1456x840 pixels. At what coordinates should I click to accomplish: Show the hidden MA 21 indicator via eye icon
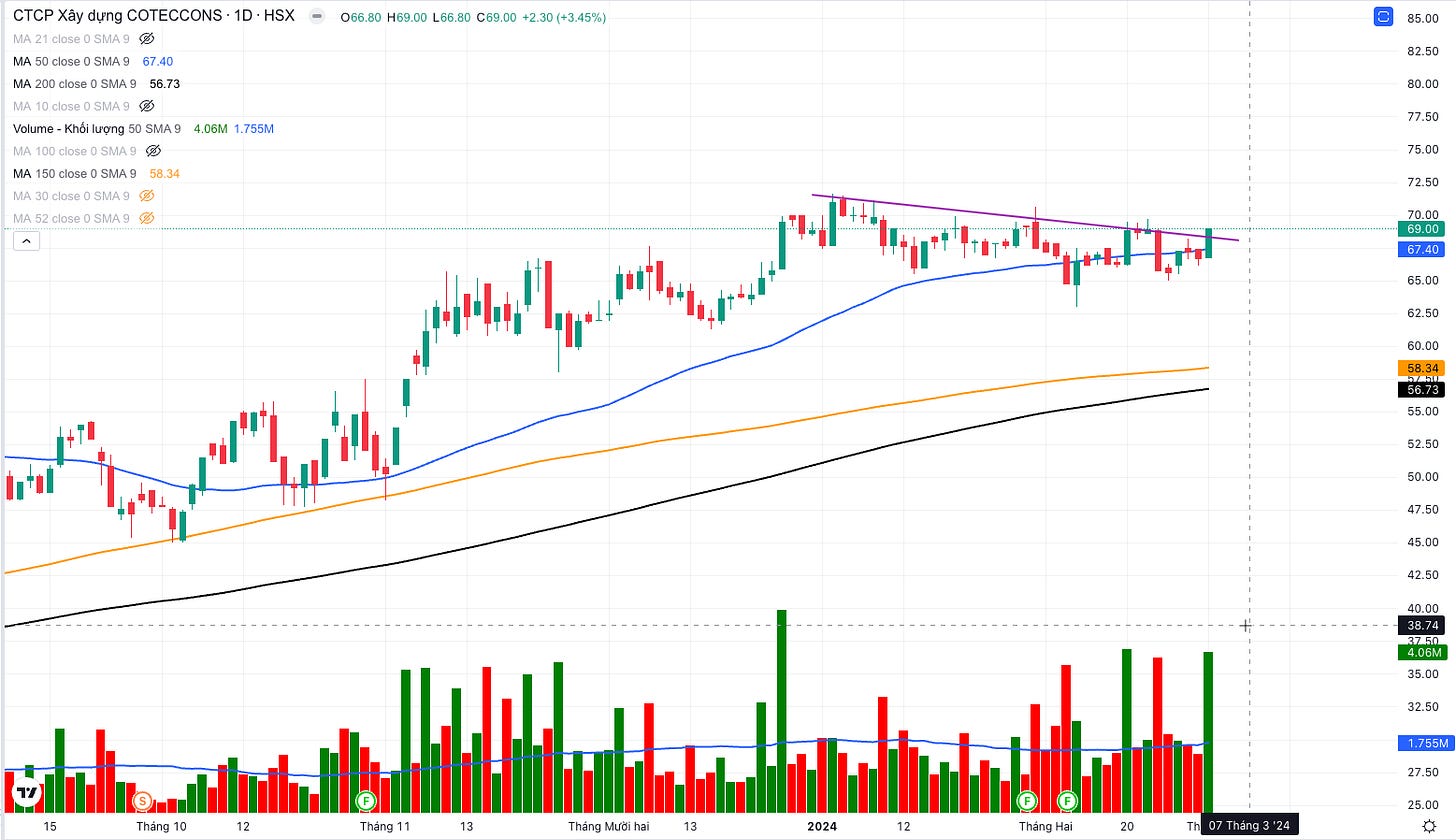[146, 39]
